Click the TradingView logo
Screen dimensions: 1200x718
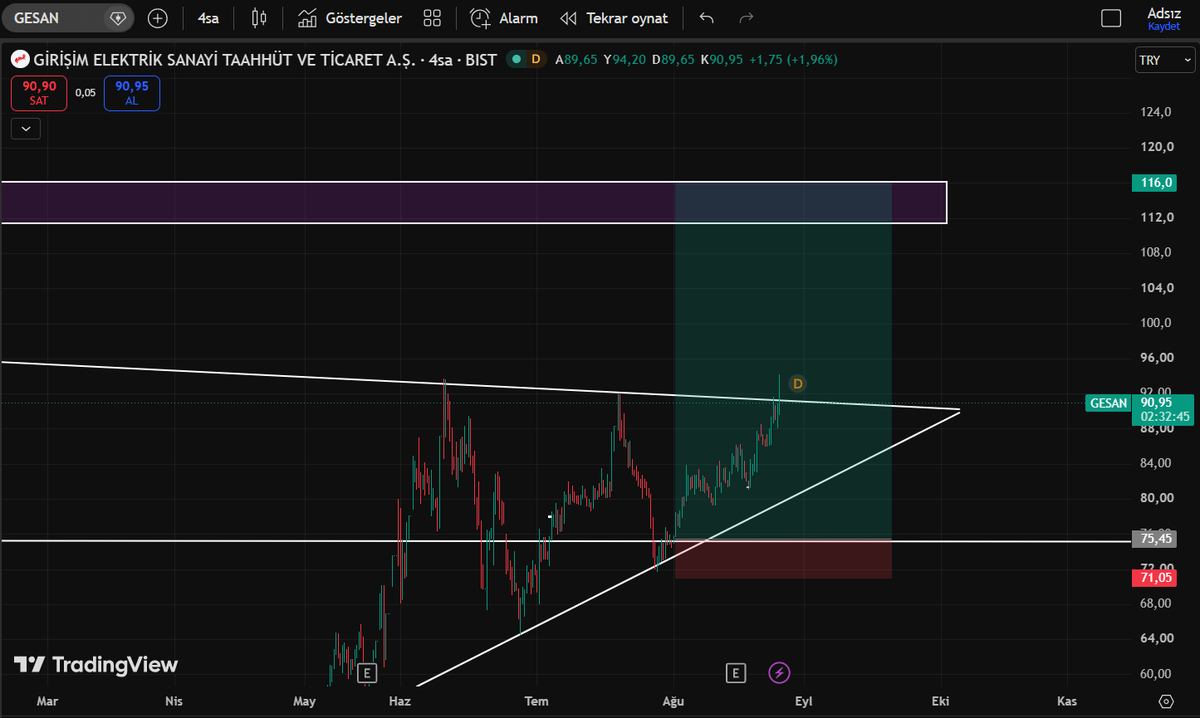click(96, 665)
